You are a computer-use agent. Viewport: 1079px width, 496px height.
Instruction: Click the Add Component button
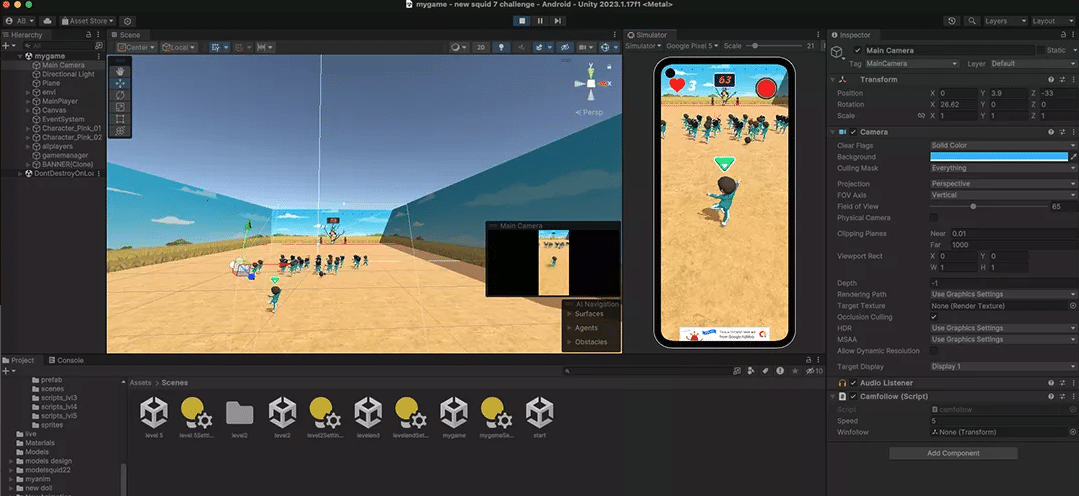(953, 453)
